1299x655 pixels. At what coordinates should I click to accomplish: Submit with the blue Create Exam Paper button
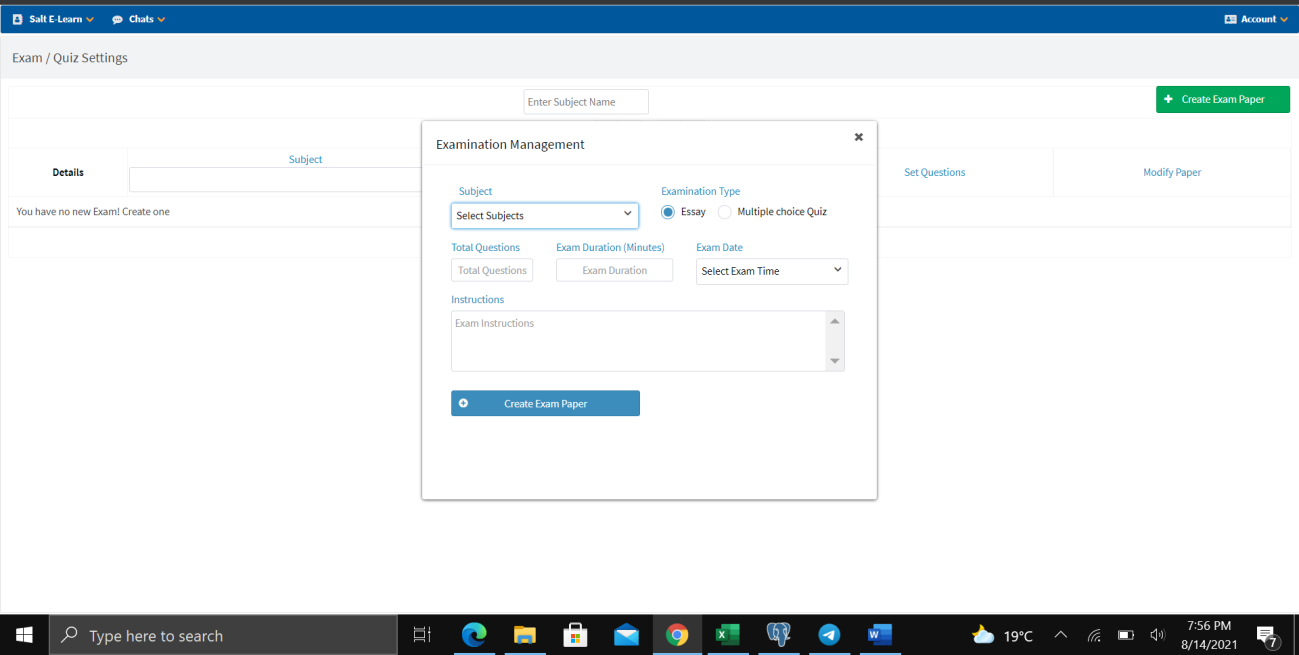coord(545,403)
